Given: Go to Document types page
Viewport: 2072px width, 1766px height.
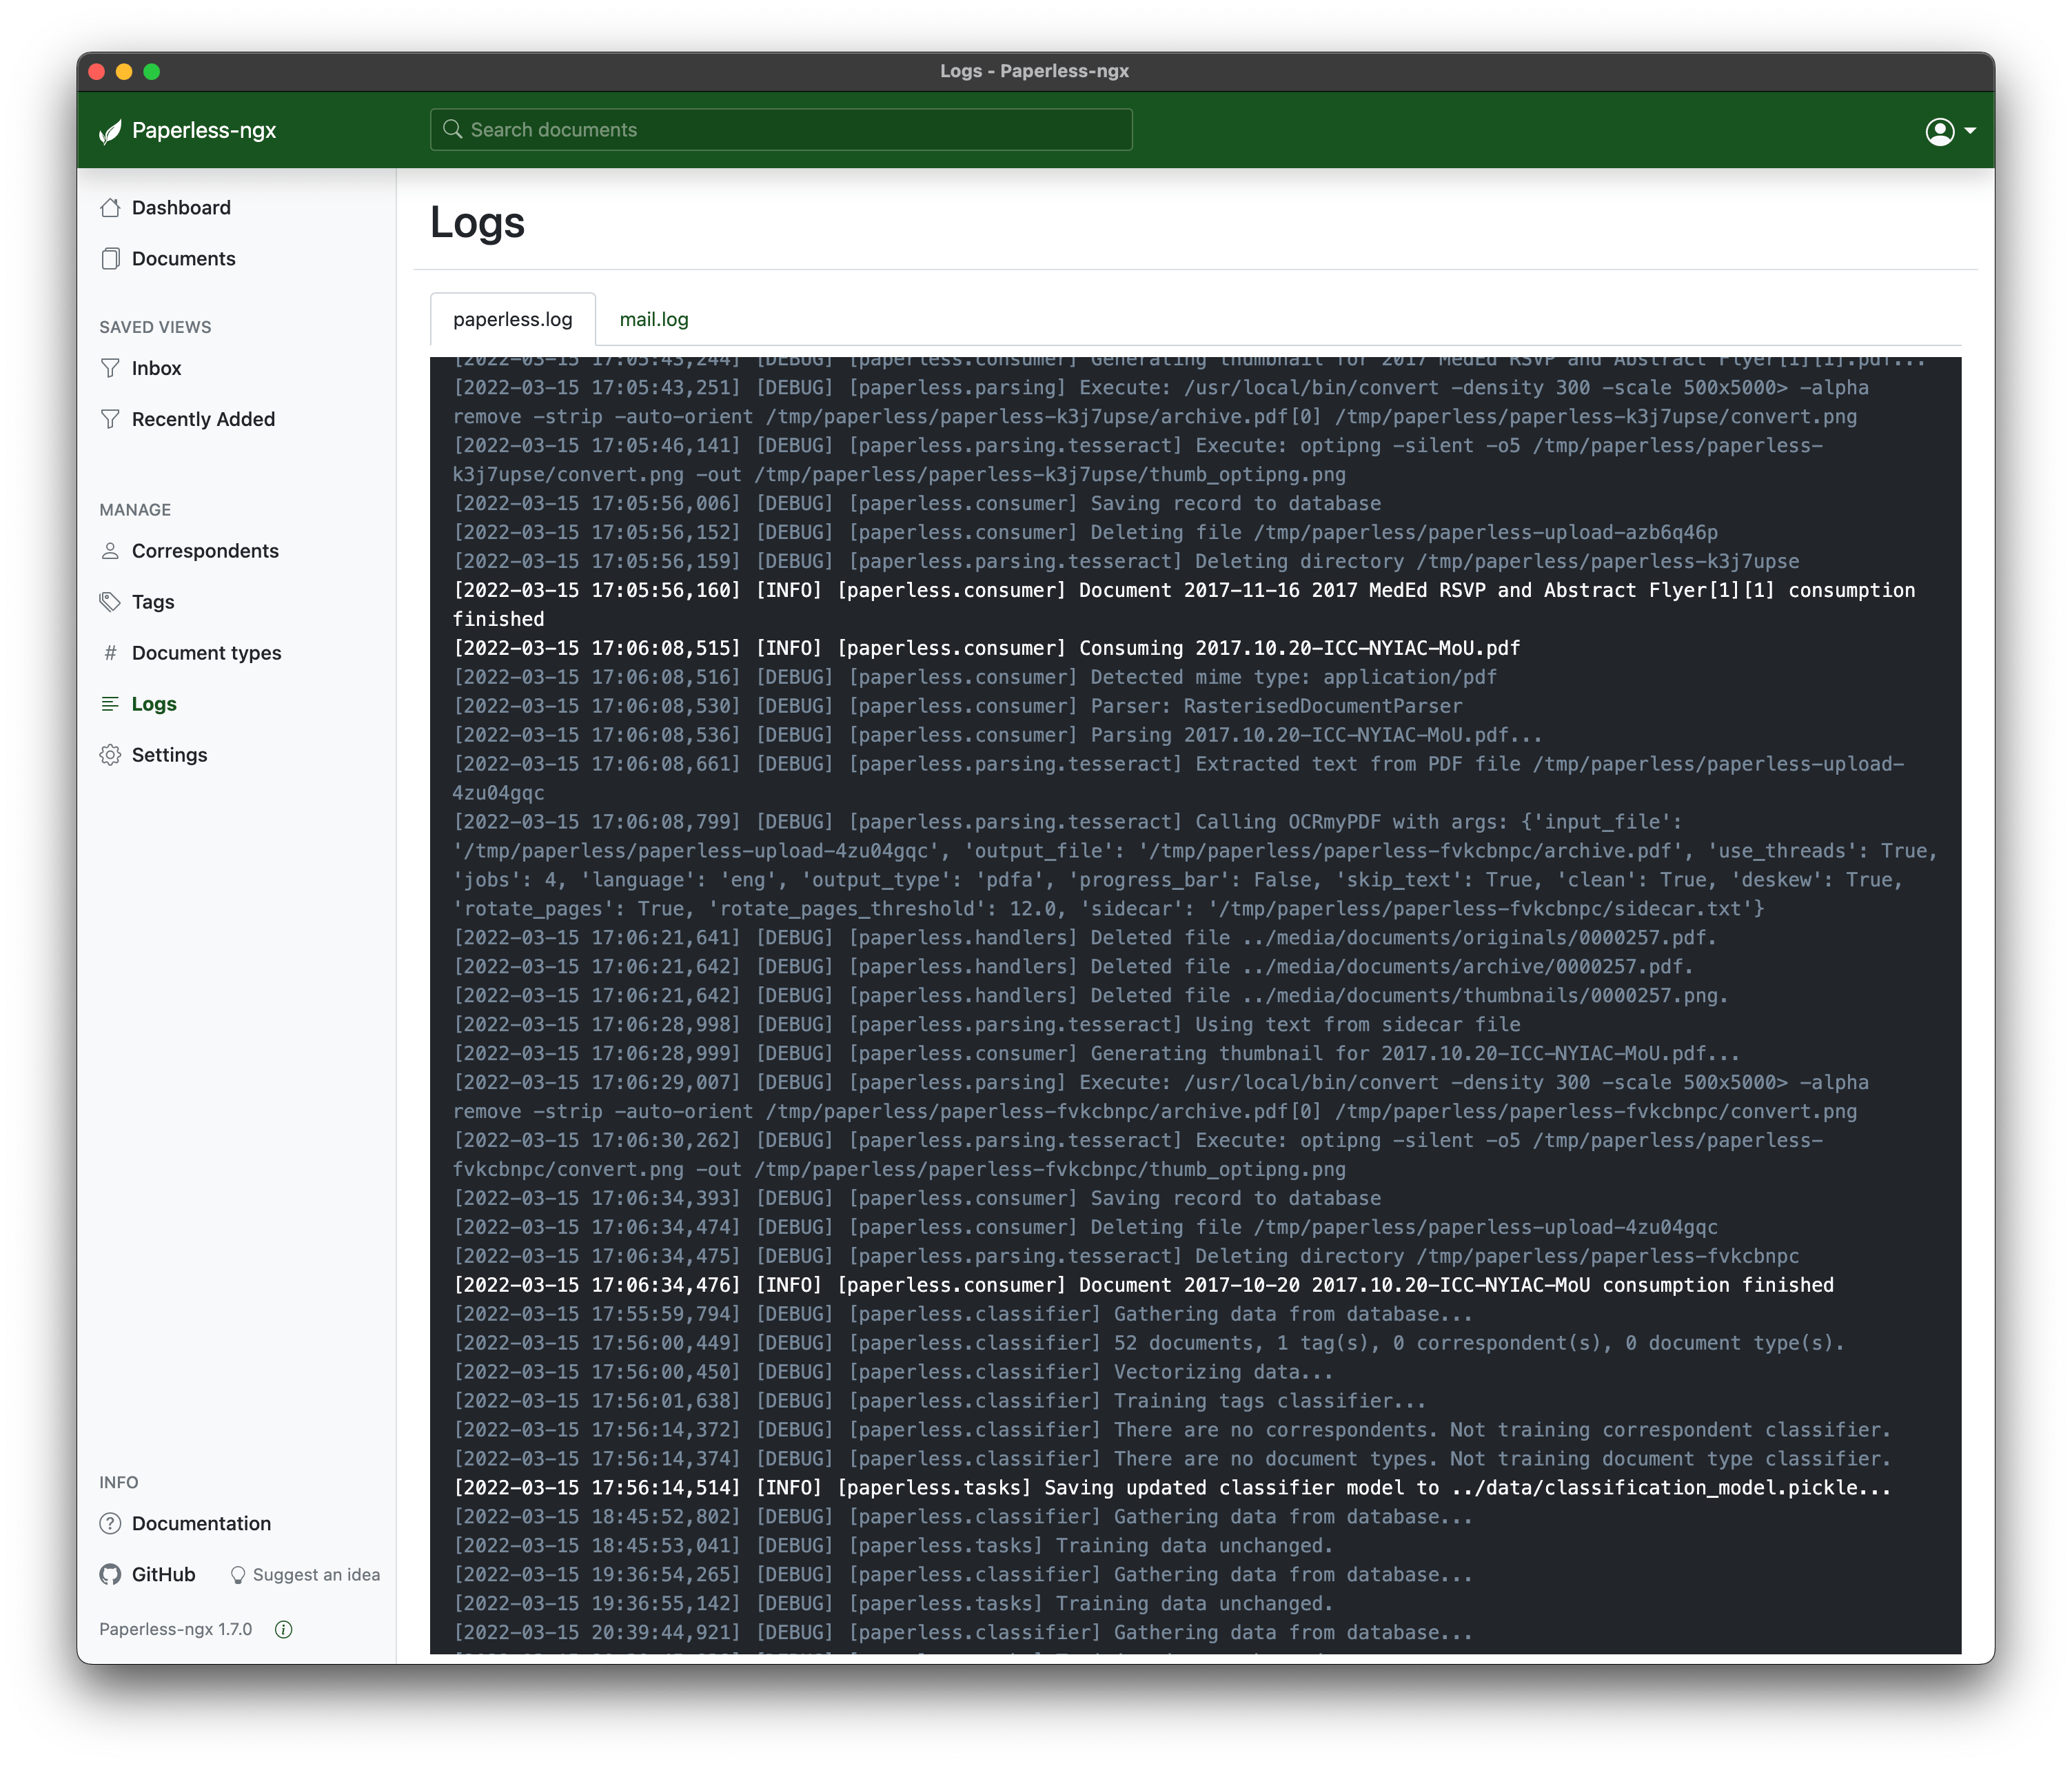Looking at the screenshot, I should pyautogui.click(x=206, y=654).
